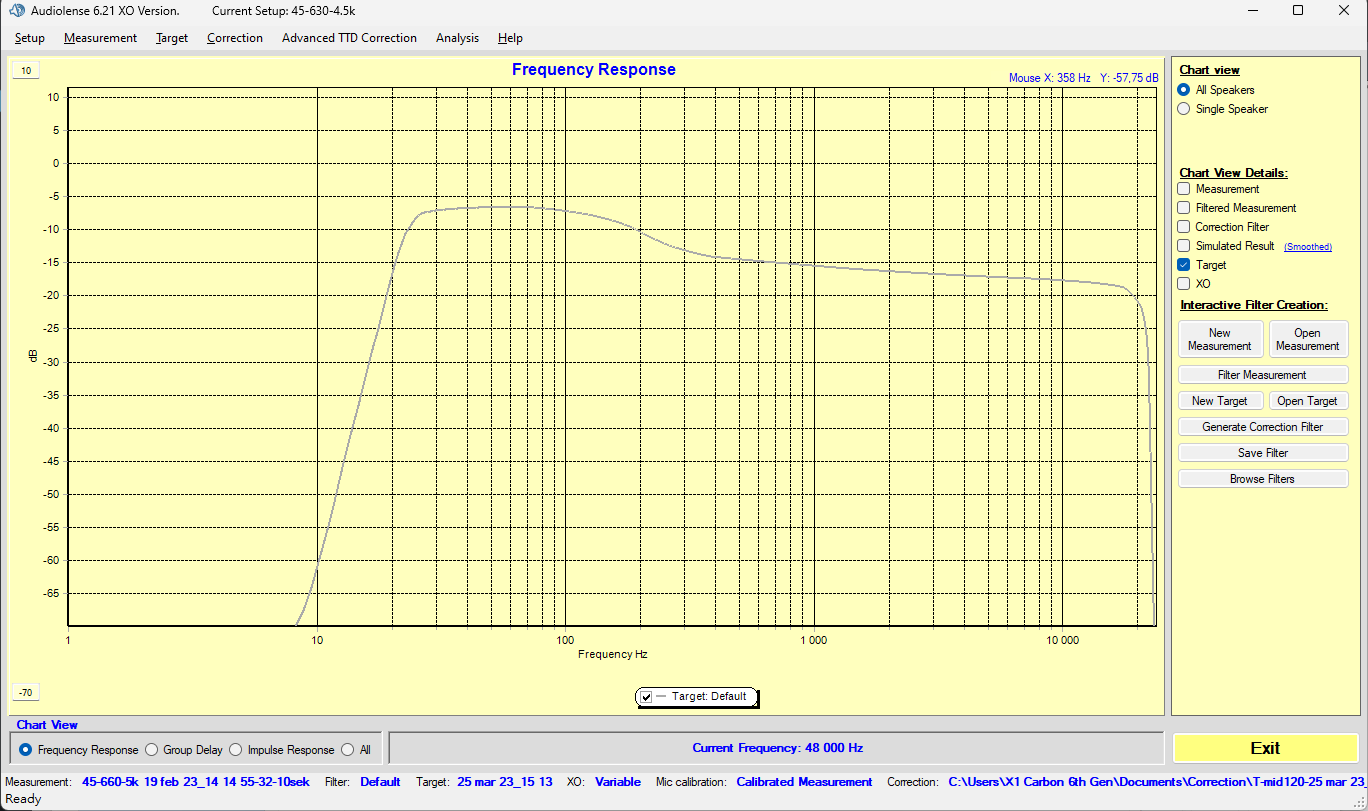Click the Interactive Filter Creation heading
The width and height of the screenshot is (1368, 811).
pos(1254,305)
